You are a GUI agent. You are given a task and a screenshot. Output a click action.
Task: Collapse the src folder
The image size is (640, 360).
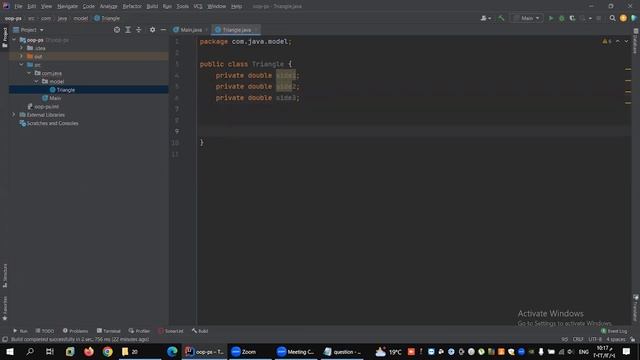(x=22, y=64)
